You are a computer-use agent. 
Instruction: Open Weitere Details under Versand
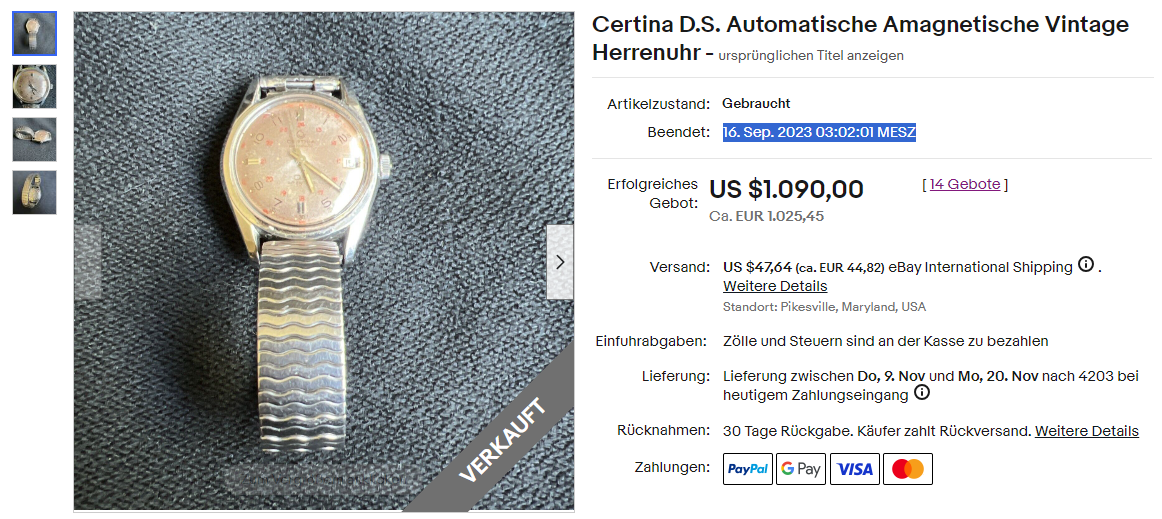[775, 286]
